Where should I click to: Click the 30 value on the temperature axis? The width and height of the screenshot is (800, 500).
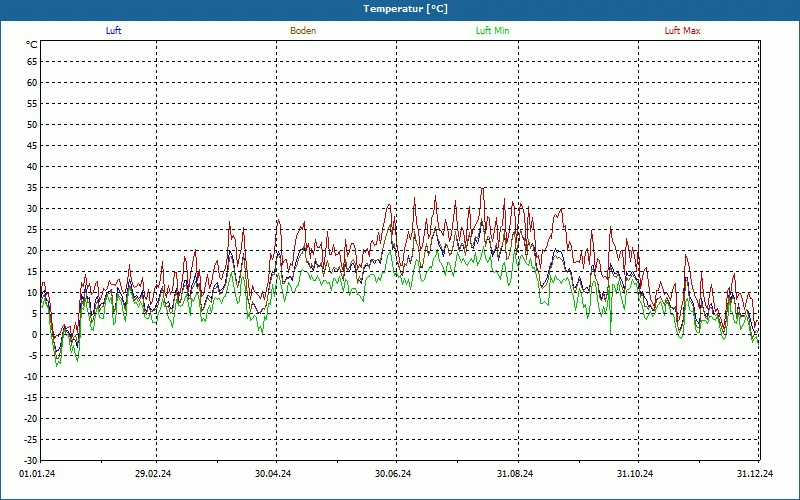[x=32, y=209]
